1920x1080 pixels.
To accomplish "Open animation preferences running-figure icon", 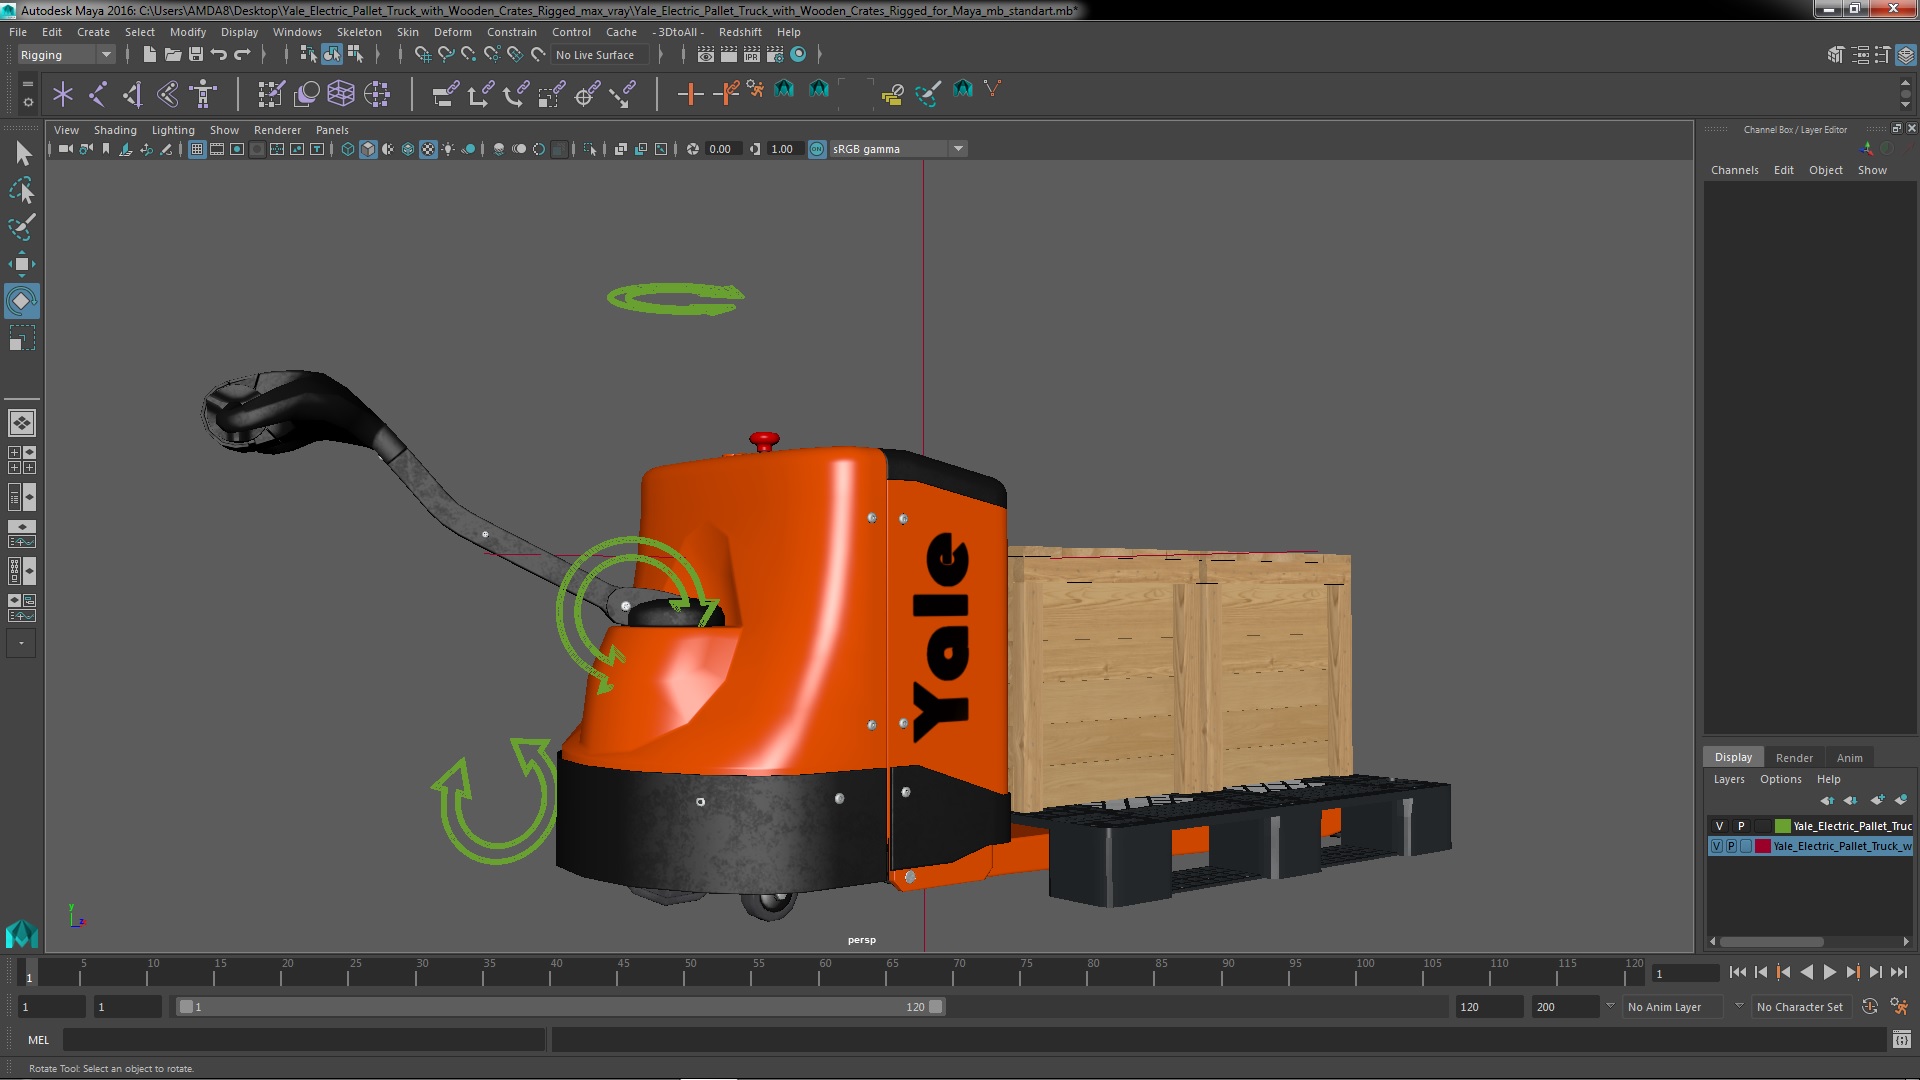I will coord(1899,1007).
